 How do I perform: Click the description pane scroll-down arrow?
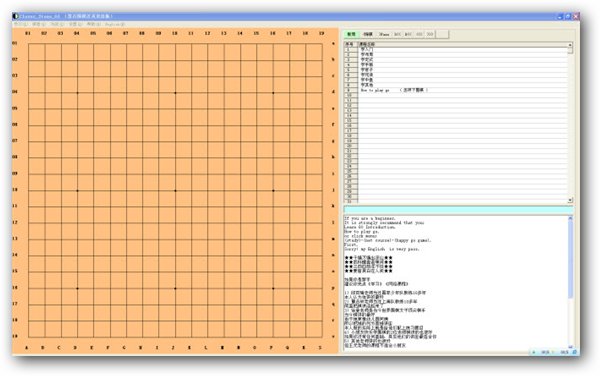tap(570, 347)
